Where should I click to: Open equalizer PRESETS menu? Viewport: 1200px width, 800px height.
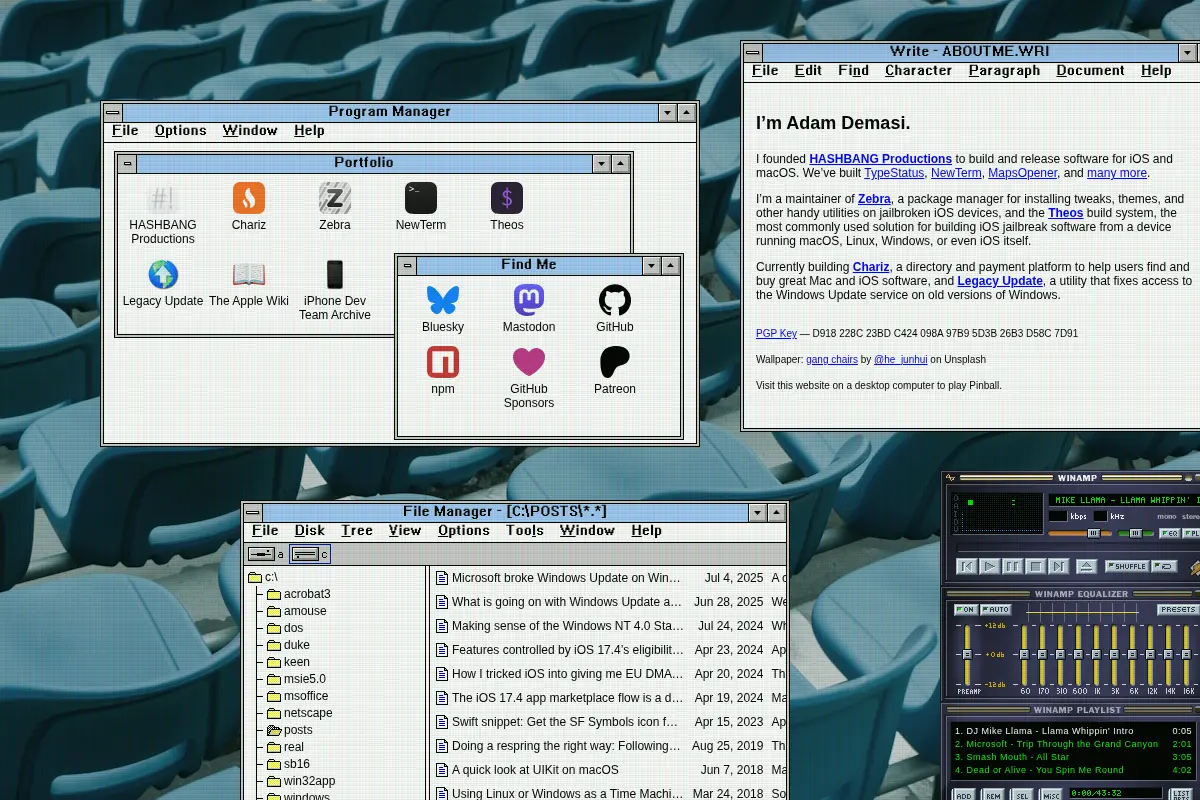click(1178, 610)
